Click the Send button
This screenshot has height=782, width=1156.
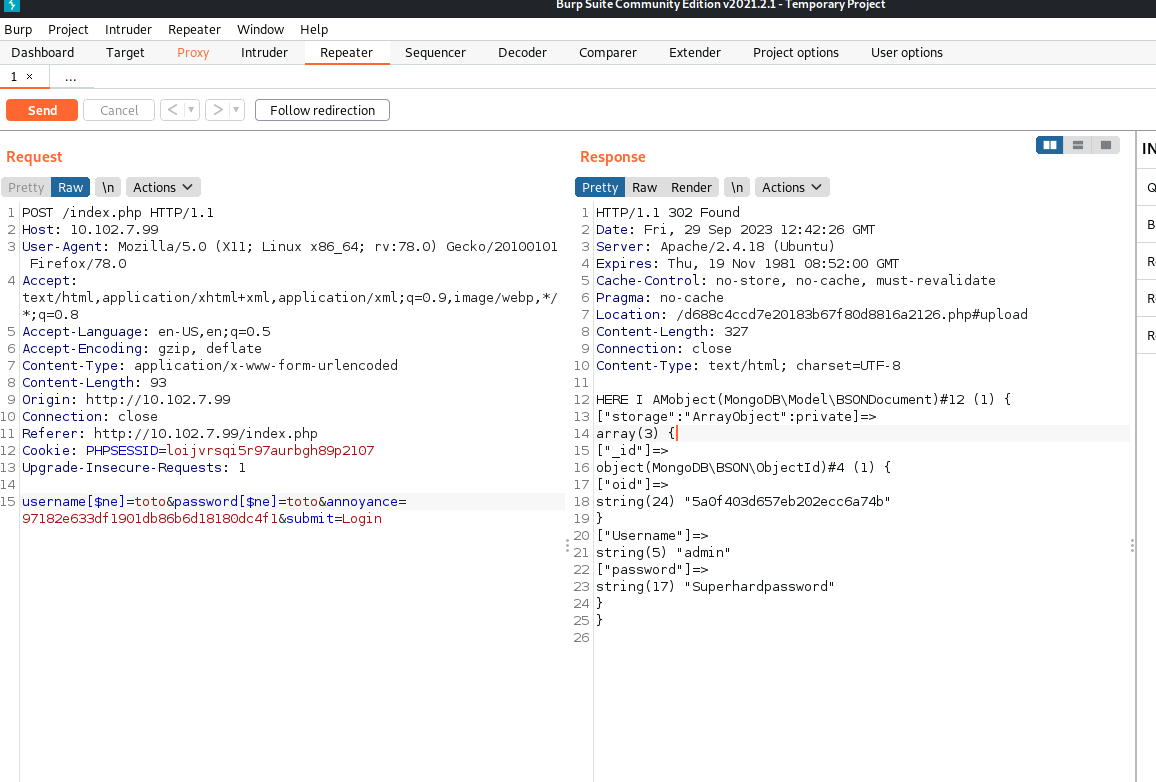point(42,110)
